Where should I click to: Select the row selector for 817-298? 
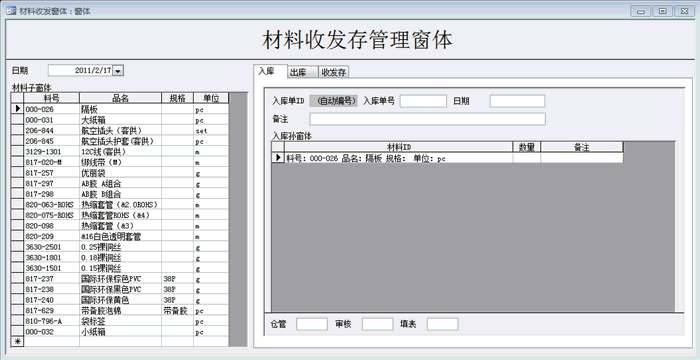17,194
